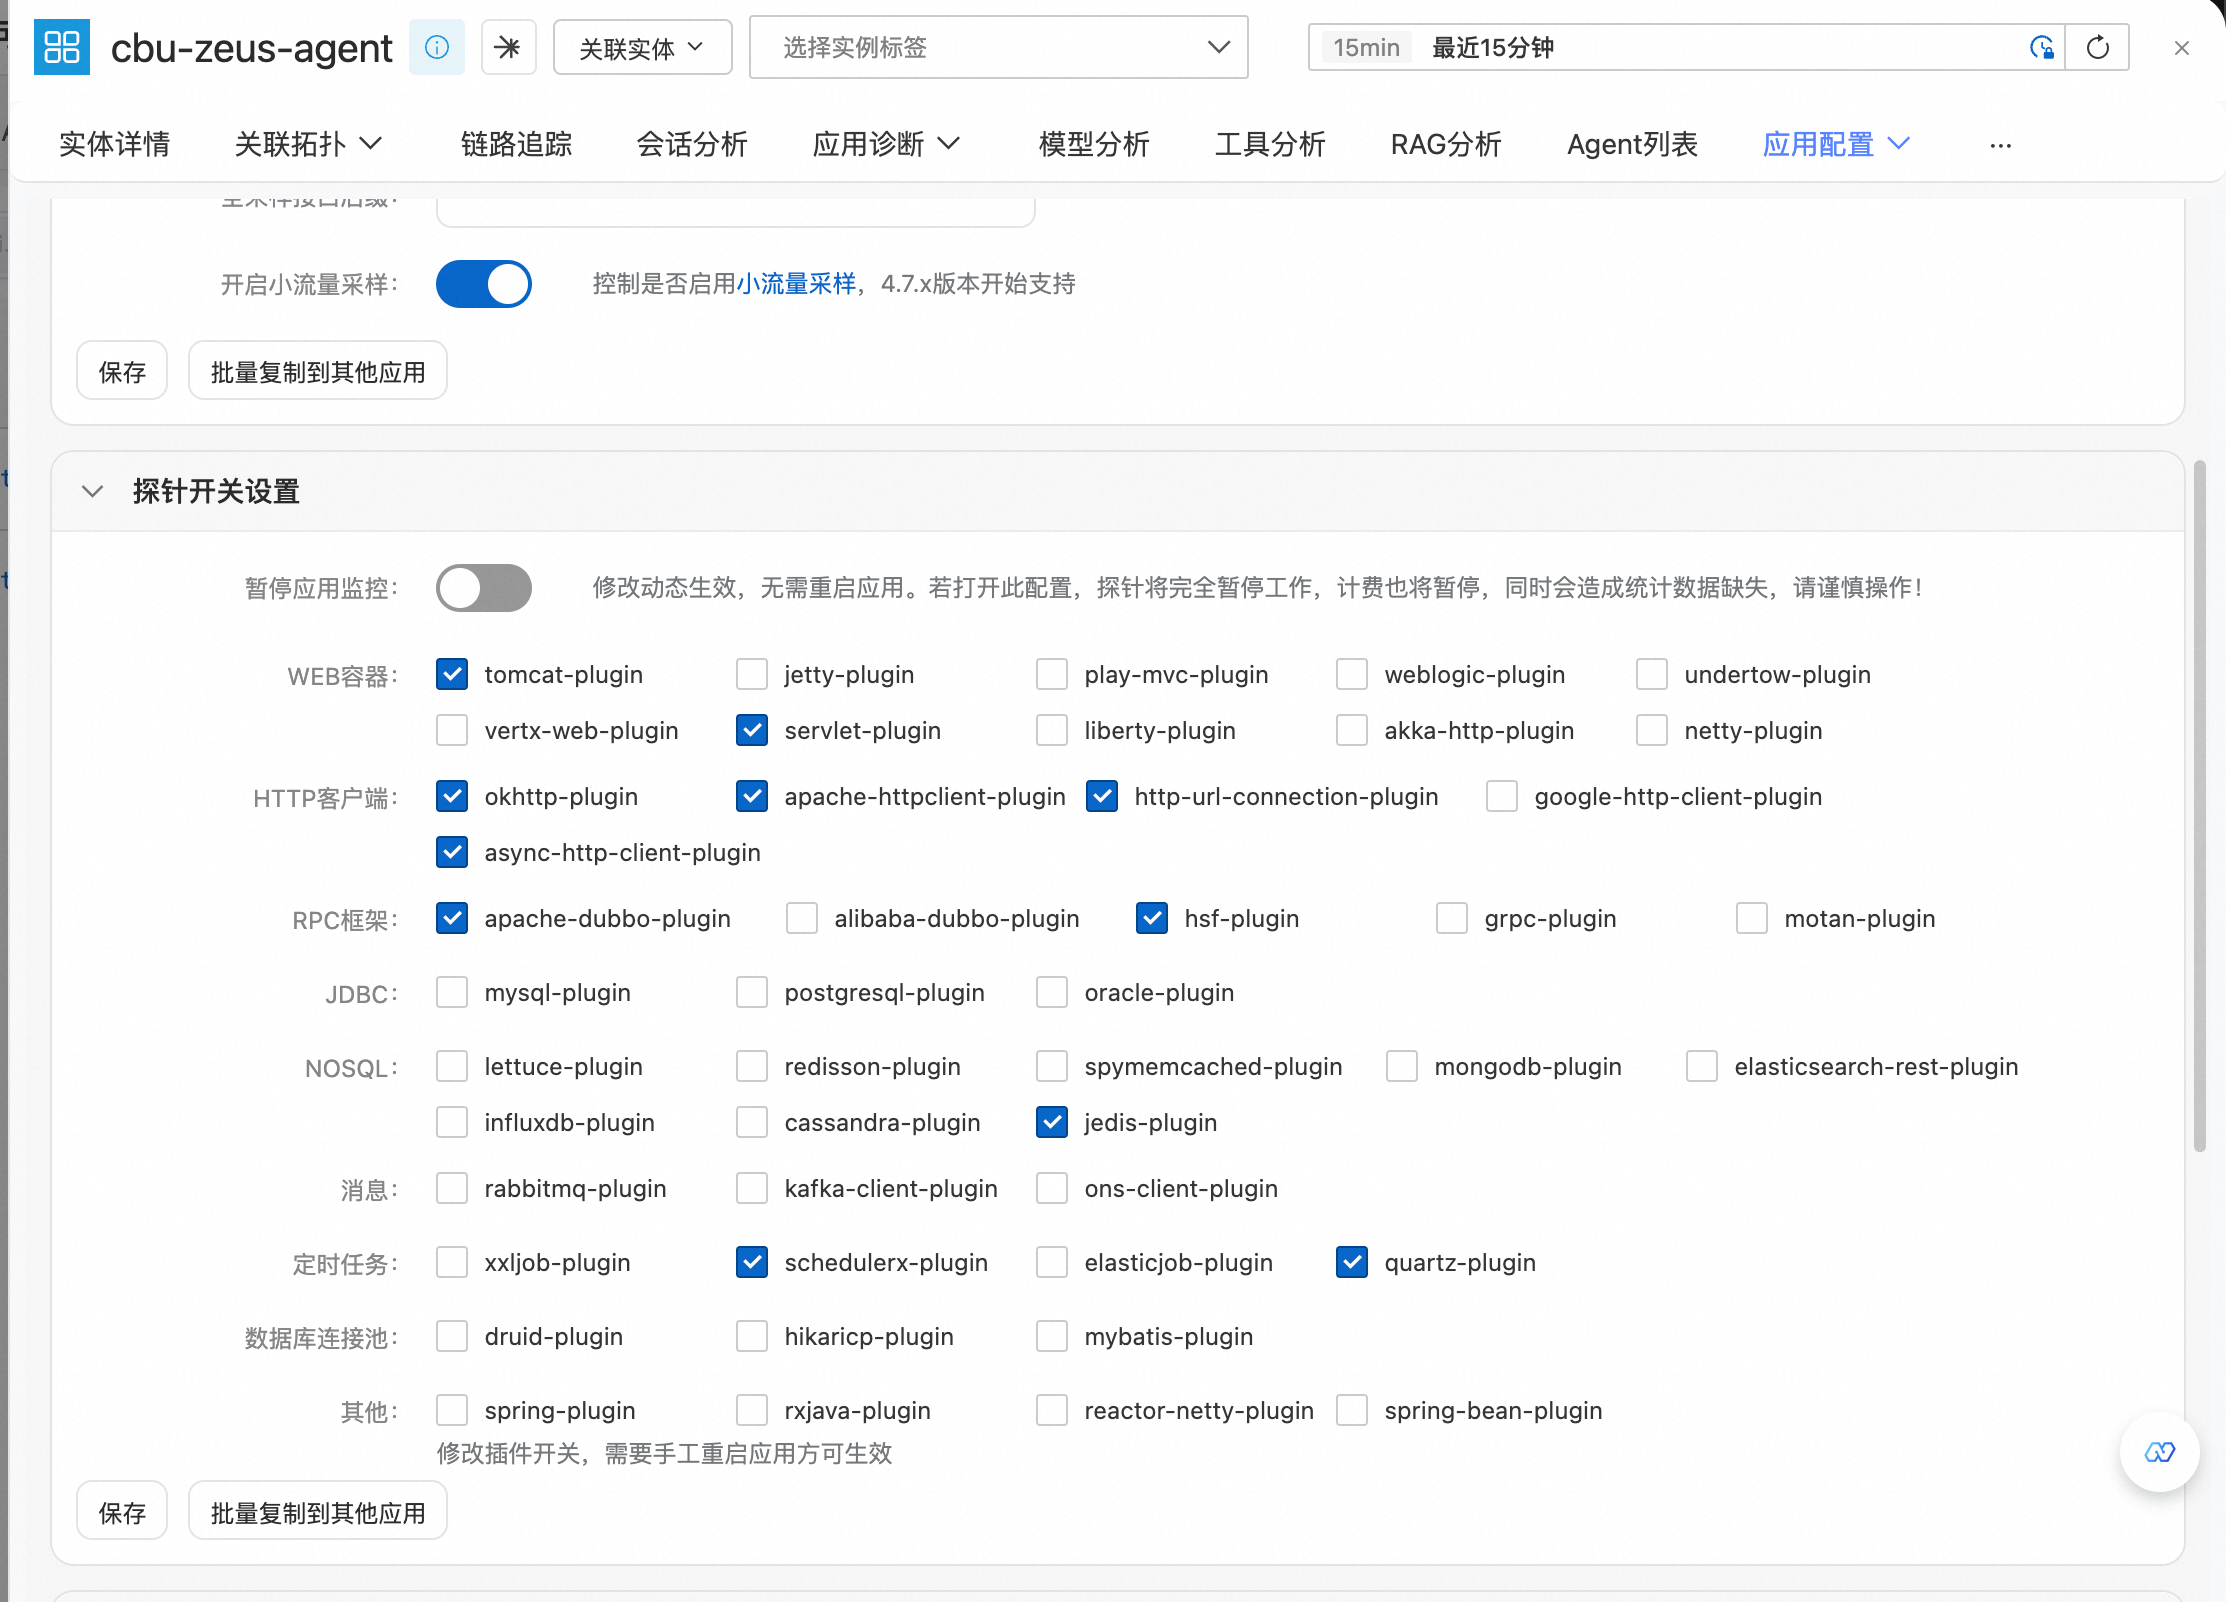Open the floating assistant icon at bottom right
This screenshot has height=1602, width=2226.
point(2160,1452)
